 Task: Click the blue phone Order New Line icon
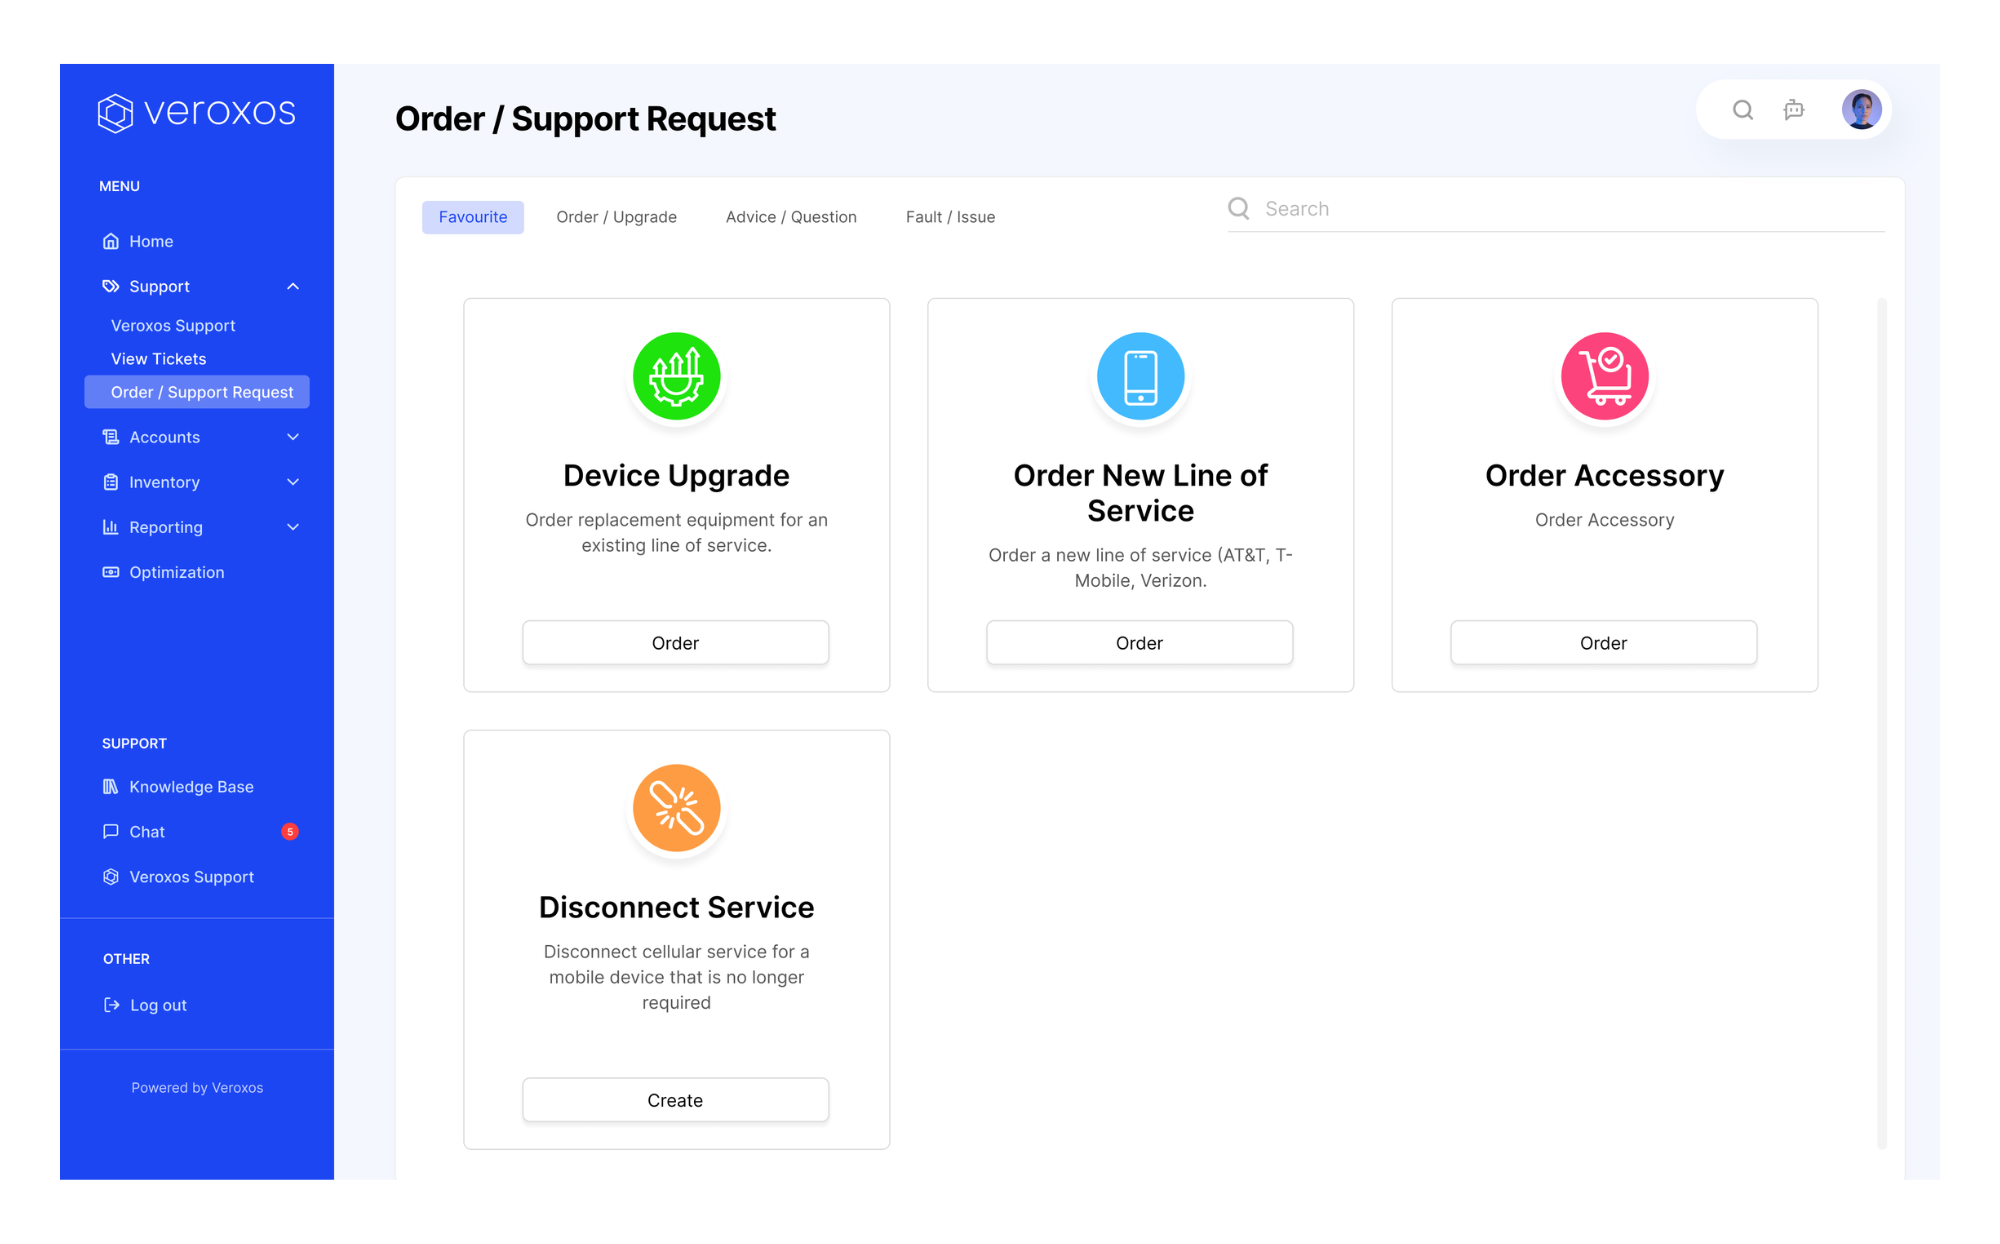pos(1140,376)
